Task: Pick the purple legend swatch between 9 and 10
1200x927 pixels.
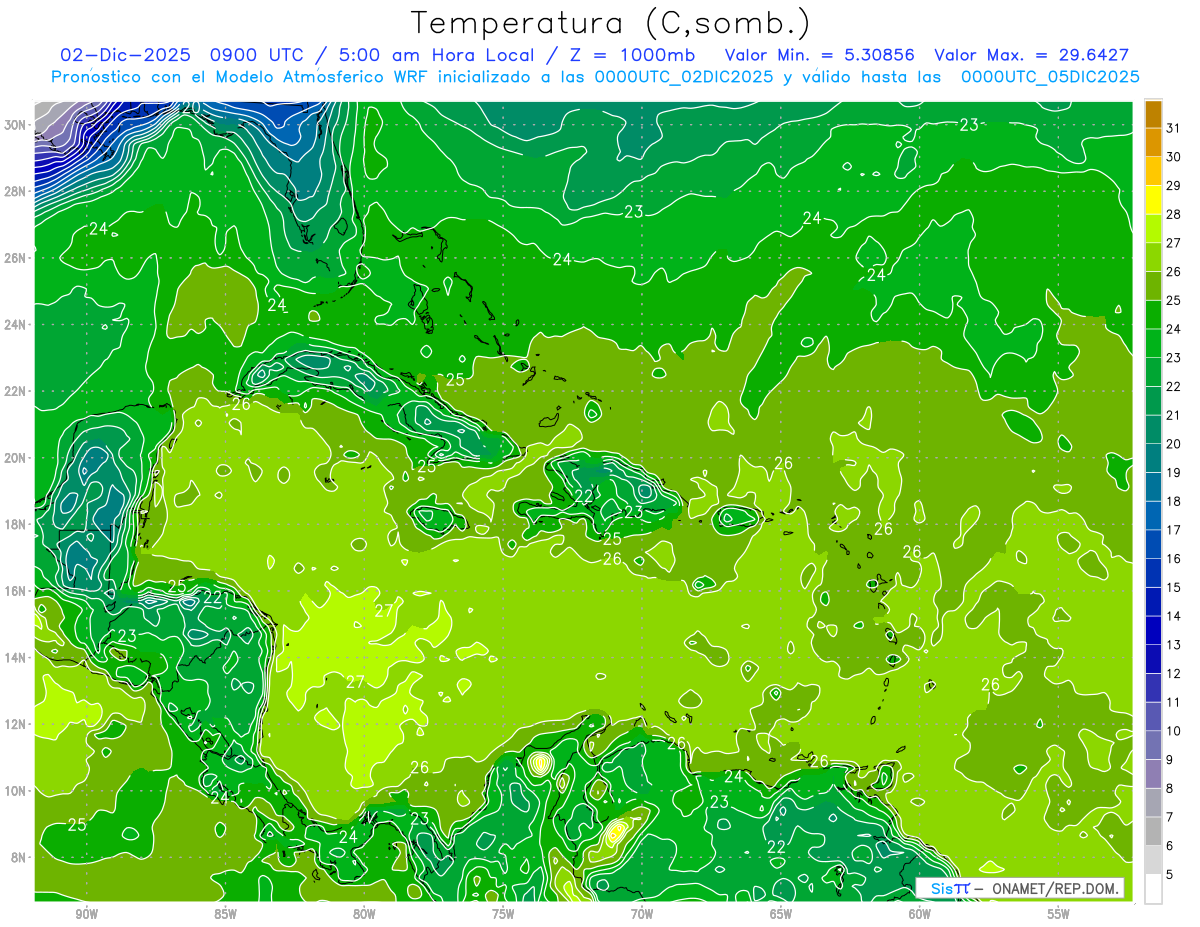Action: [x=1153, y=745]
